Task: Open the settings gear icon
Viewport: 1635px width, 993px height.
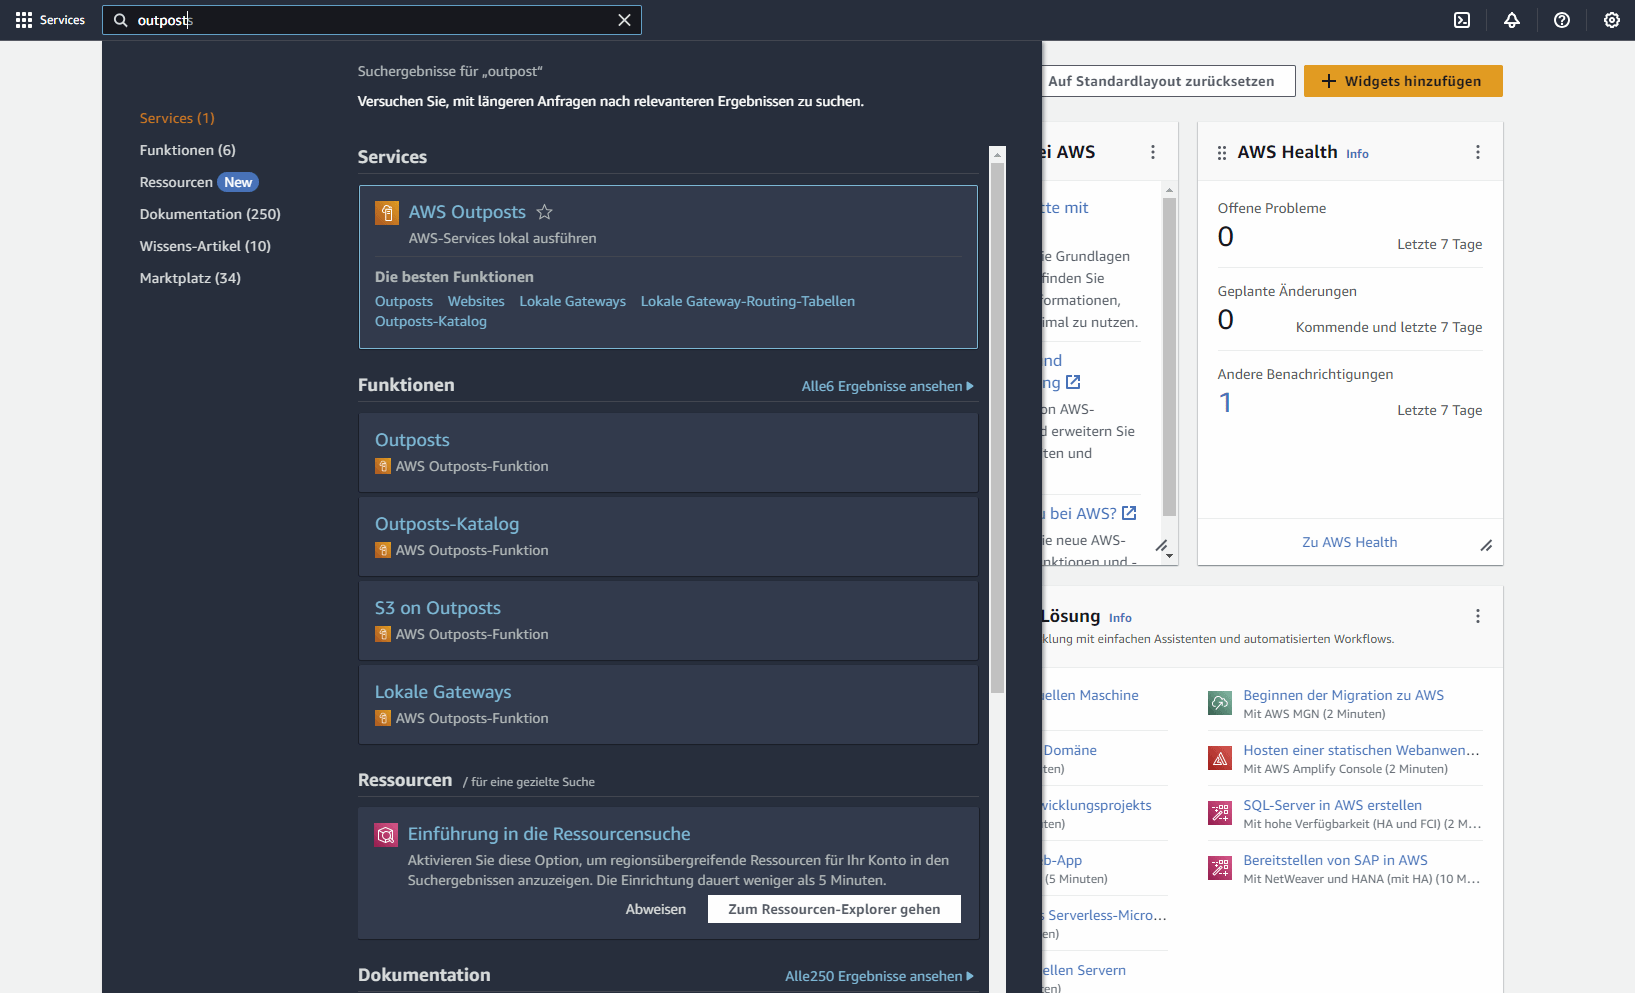Action: pyautogui.click(x=1612, y=20)
